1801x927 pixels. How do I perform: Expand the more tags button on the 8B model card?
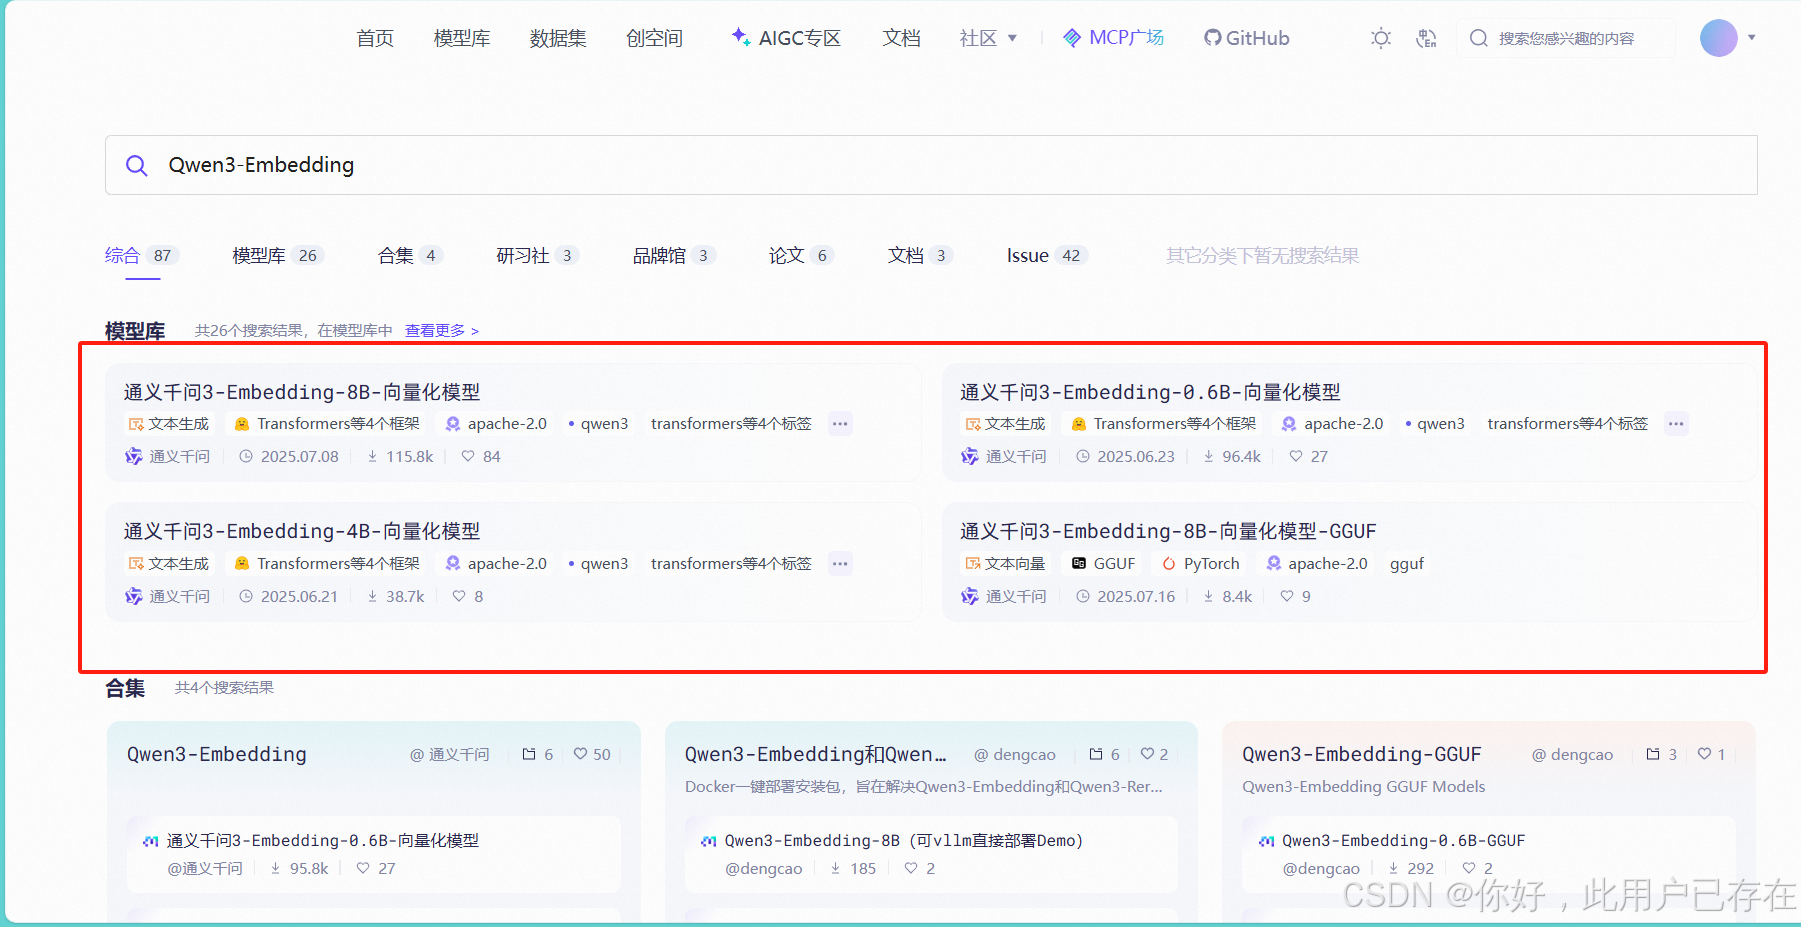click(840, 424)
